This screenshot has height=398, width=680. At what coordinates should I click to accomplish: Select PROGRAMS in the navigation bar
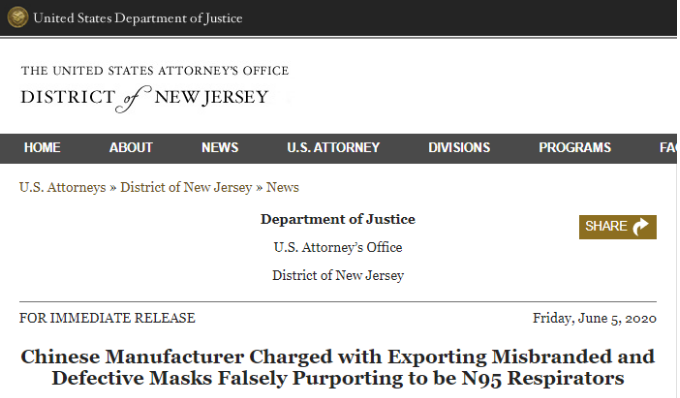[575, 148]
